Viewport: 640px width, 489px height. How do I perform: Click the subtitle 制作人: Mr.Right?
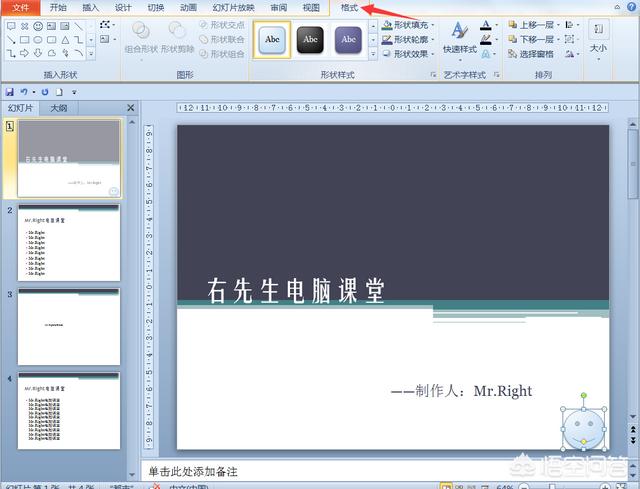pos(461,391)
